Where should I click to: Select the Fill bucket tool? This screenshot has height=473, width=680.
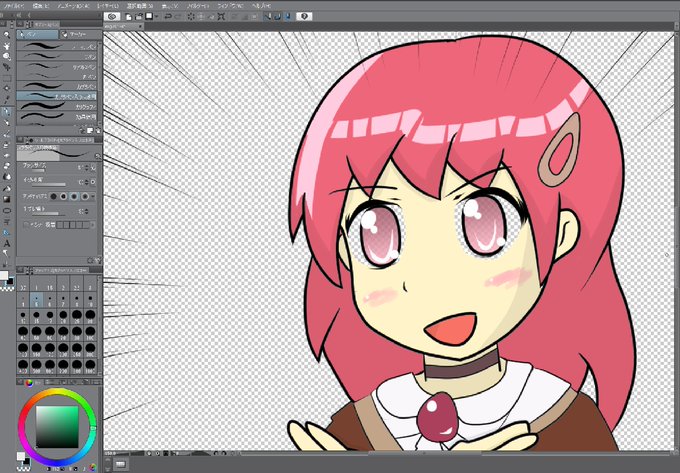pyautogui.click(x=7, y=188)
